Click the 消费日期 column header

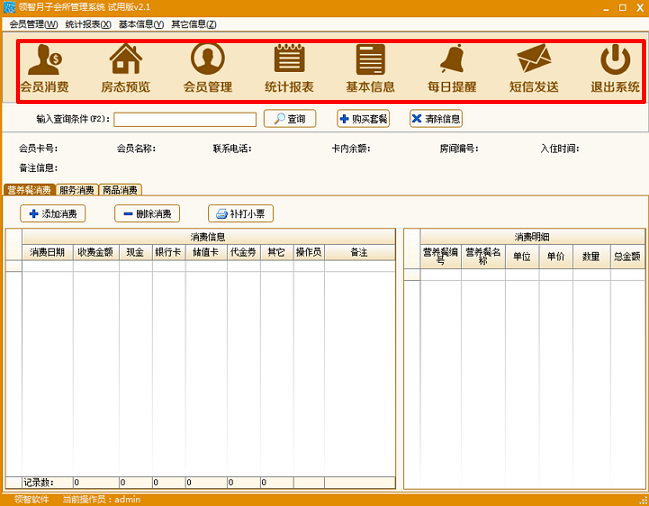[x=48, y=252]
